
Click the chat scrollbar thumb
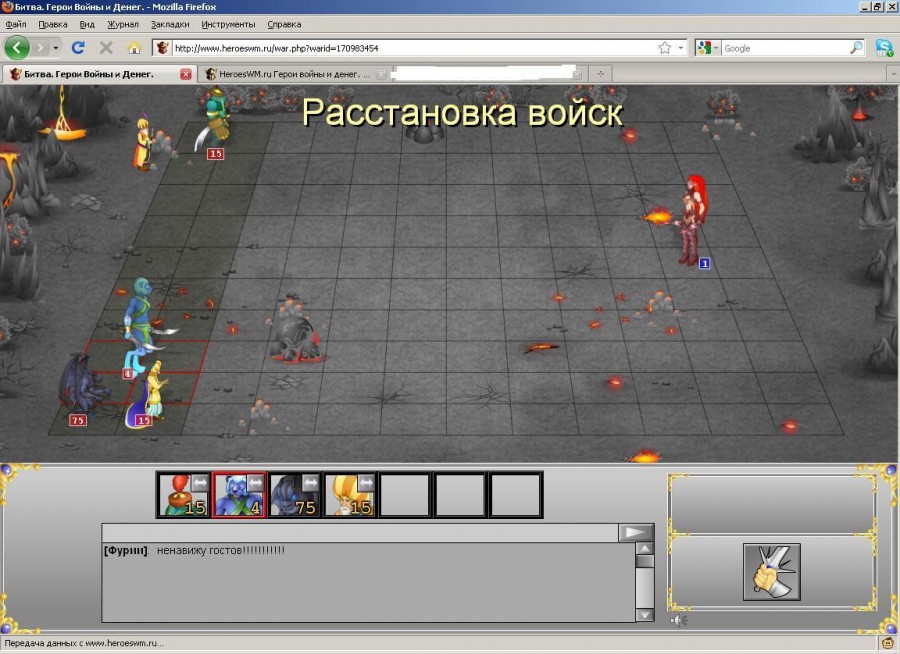click(x=645, y=561)
